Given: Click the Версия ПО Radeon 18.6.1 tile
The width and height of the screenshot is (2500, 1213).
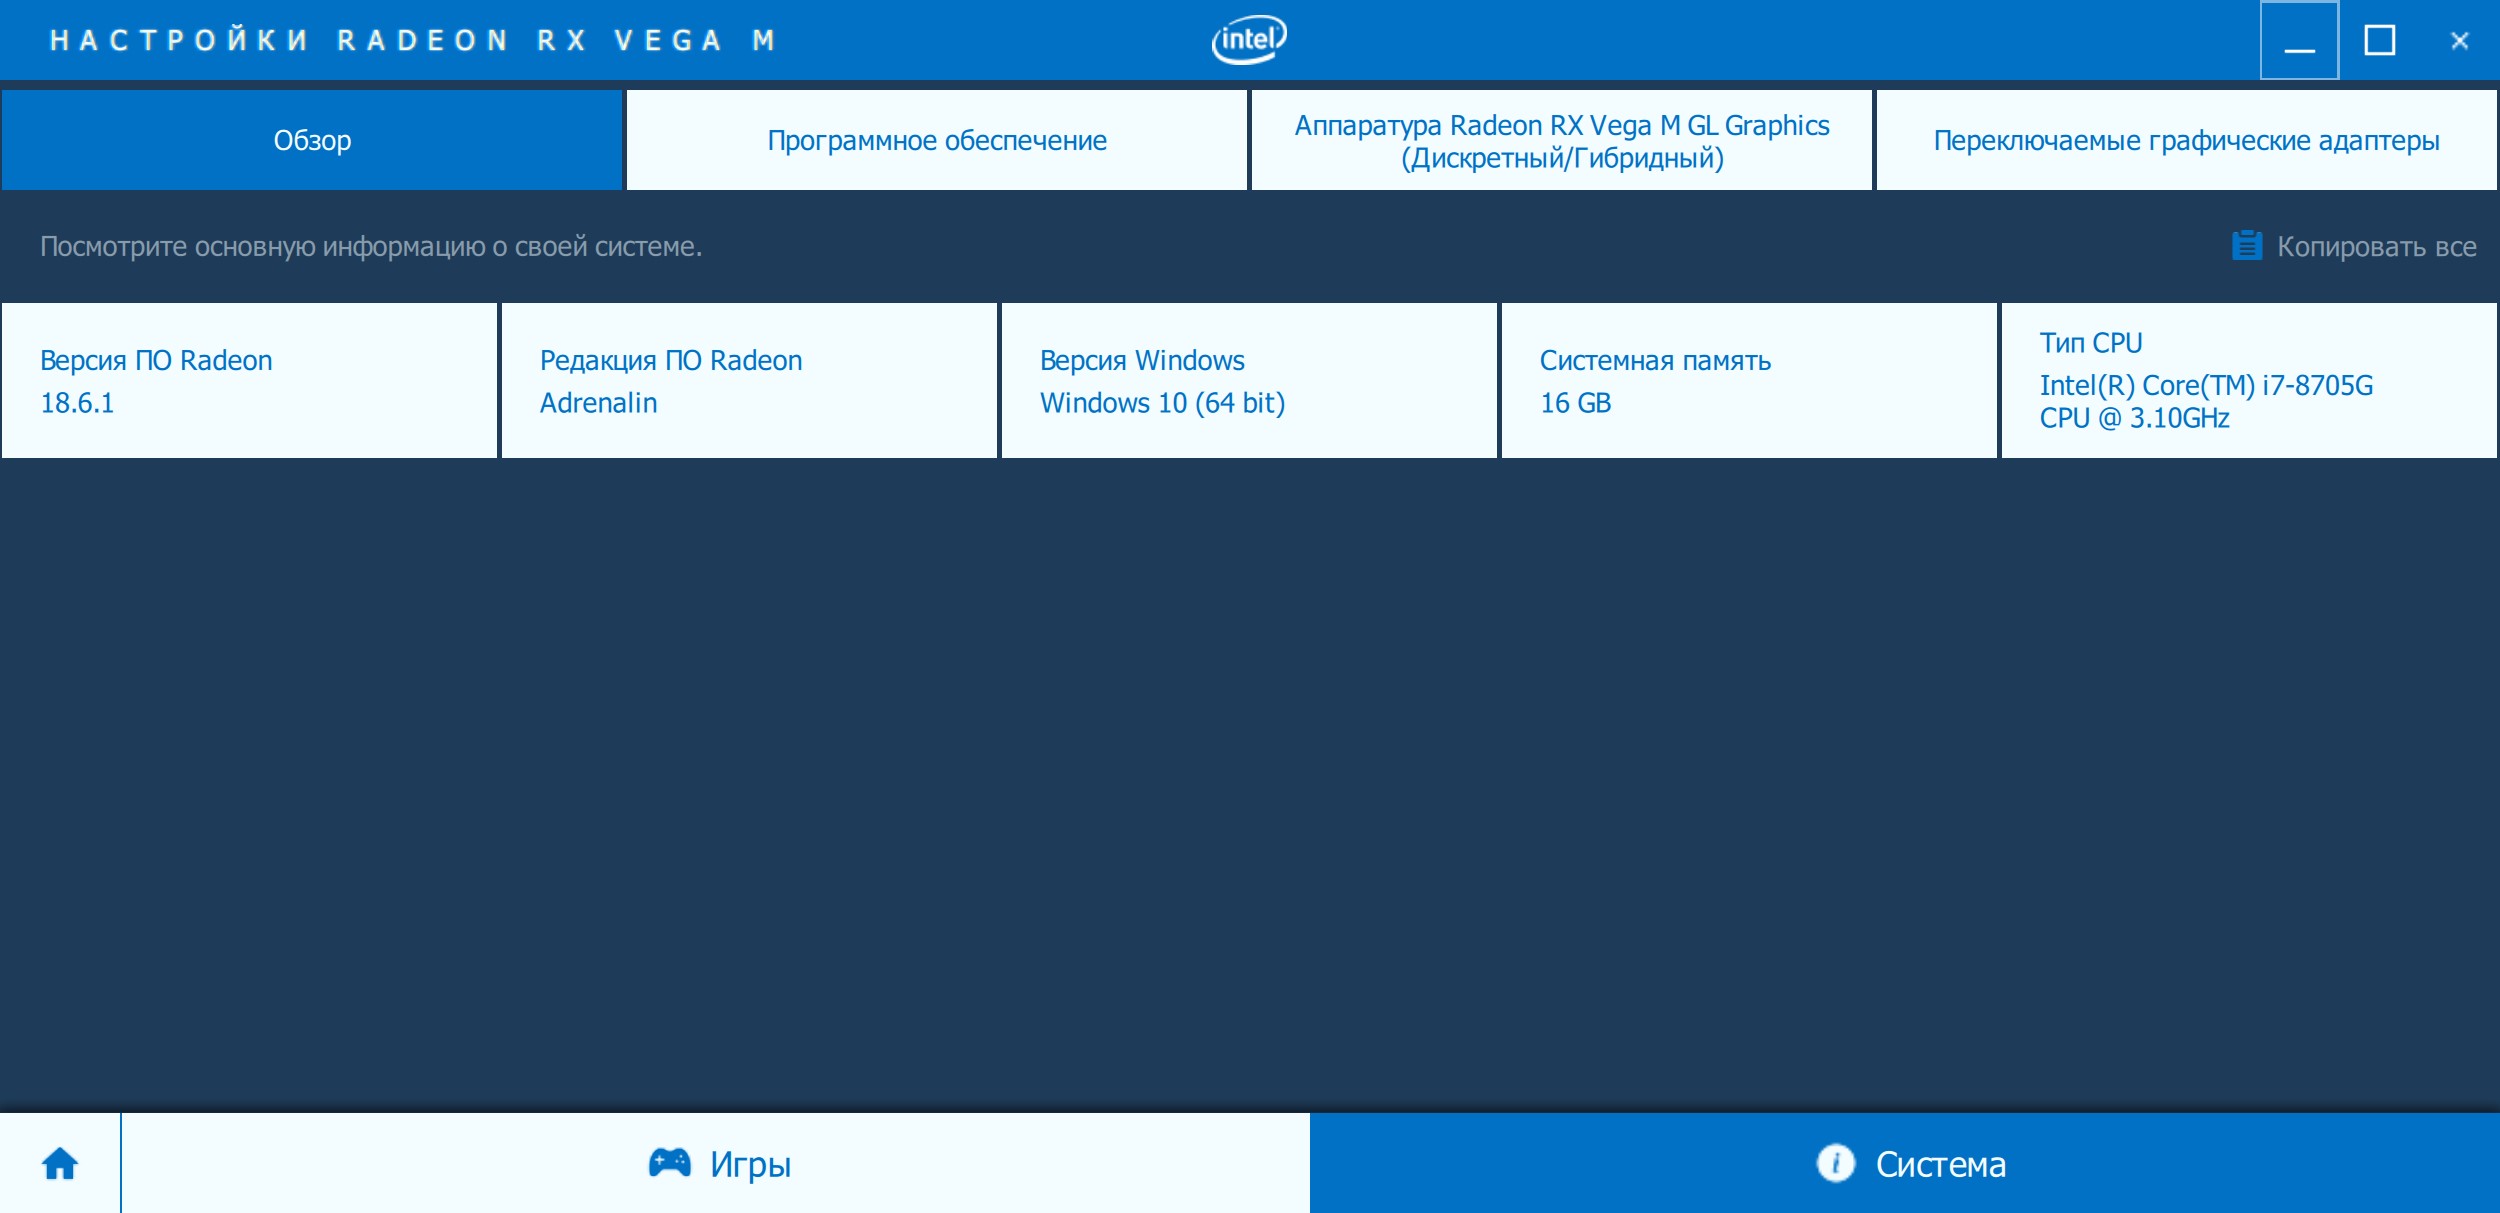Looking at the screenshot, I should [249, 381].
